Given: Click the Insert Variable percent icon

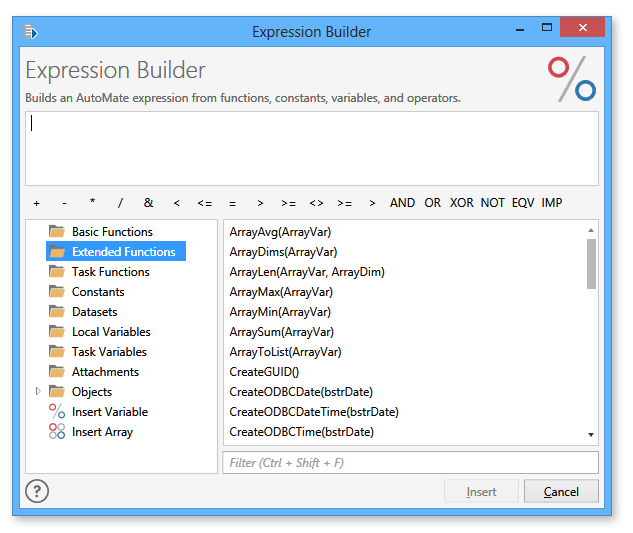Looking at the screenshot, I should [56, 412].
